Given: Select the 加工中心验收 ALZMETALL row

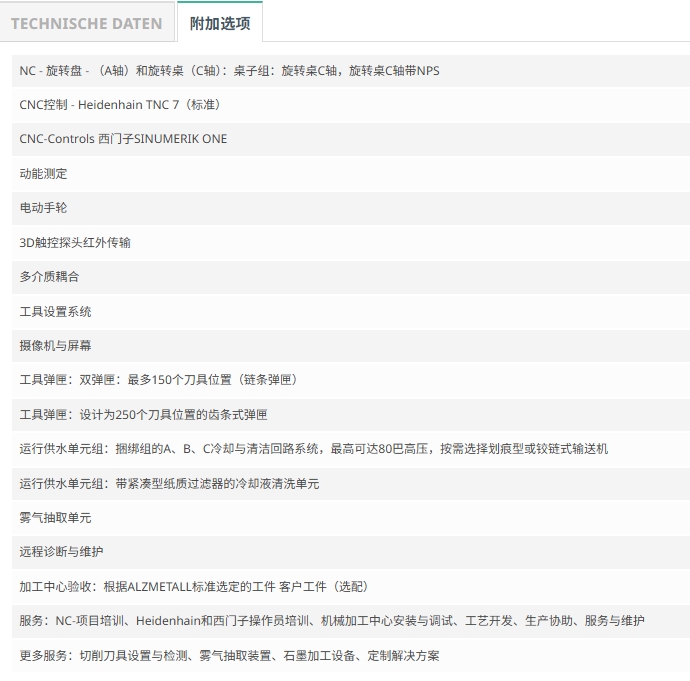Looking at the screenshot, I should pos(351,587).
